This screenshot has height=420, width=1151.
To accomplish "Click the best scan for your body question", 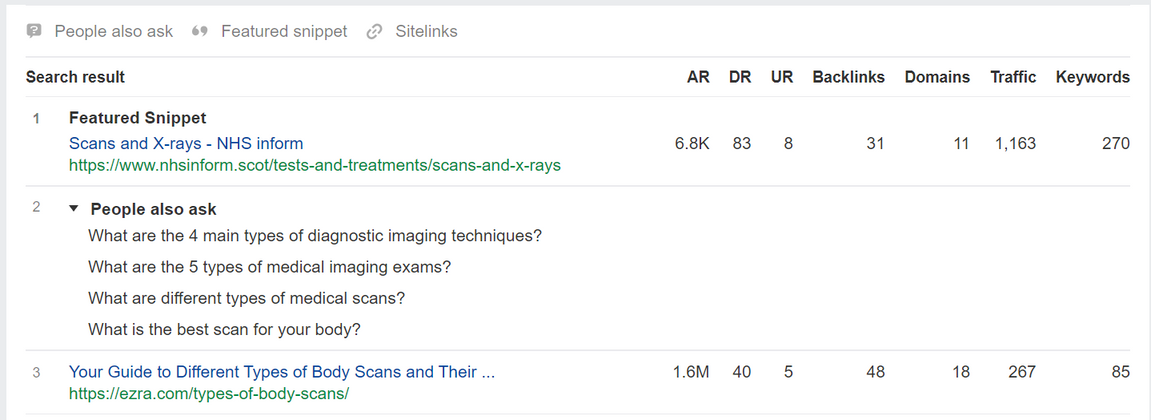I will [224, 329].
